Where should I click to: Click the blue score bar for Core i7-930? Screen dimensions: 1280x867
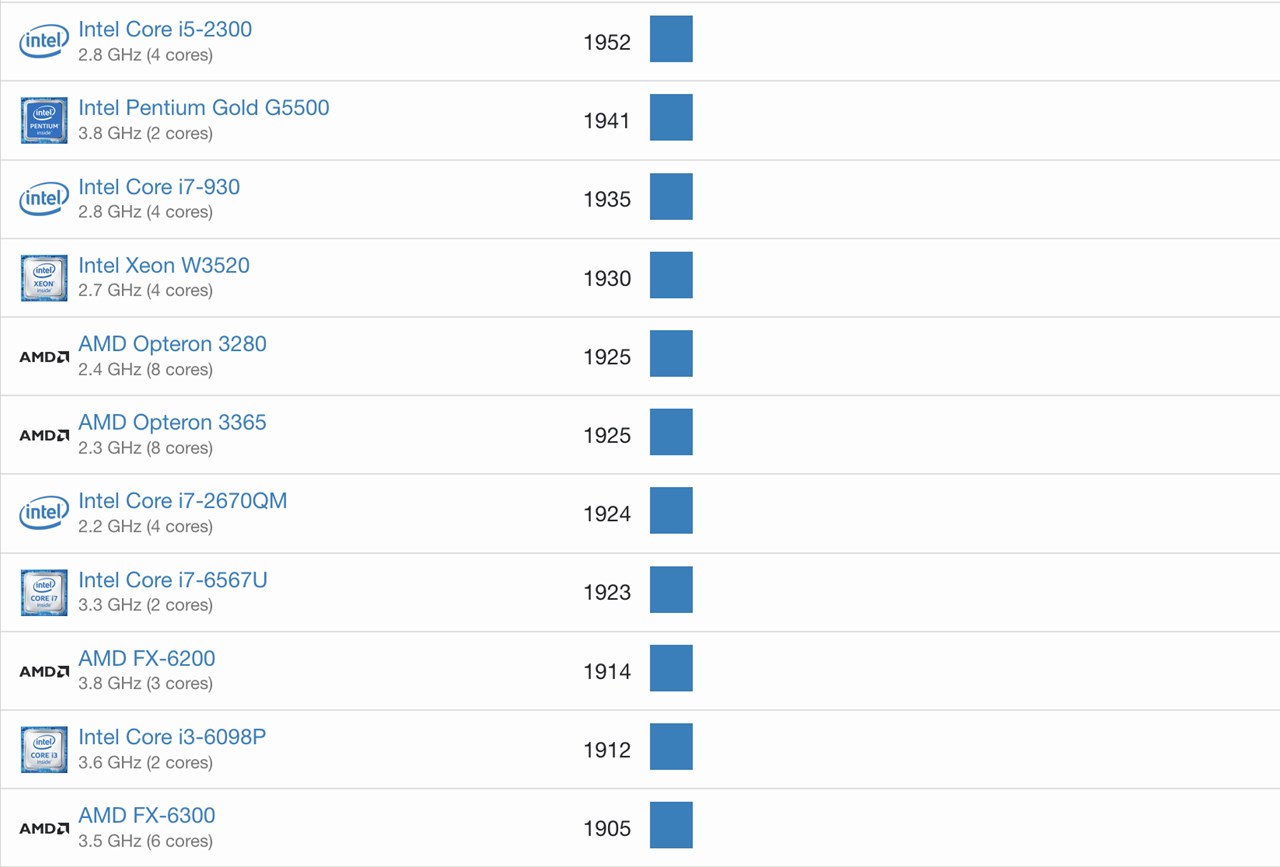[x=671, y=196]
